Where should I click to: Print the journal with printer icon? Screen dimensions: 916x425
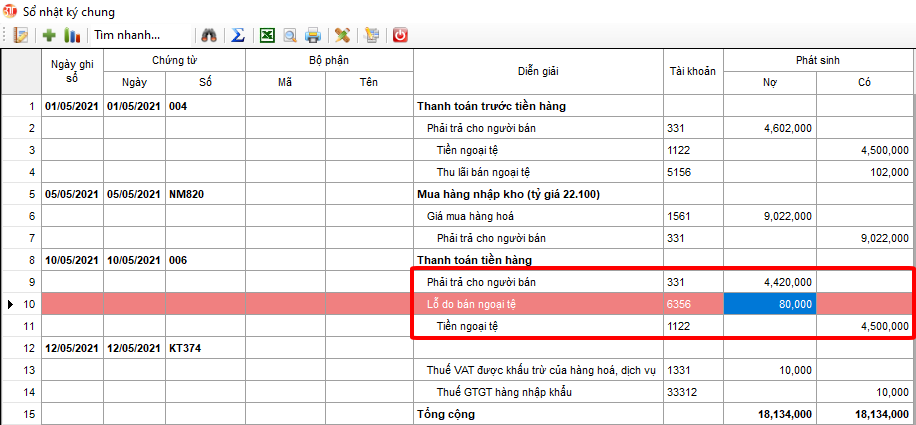pos(313,36)
